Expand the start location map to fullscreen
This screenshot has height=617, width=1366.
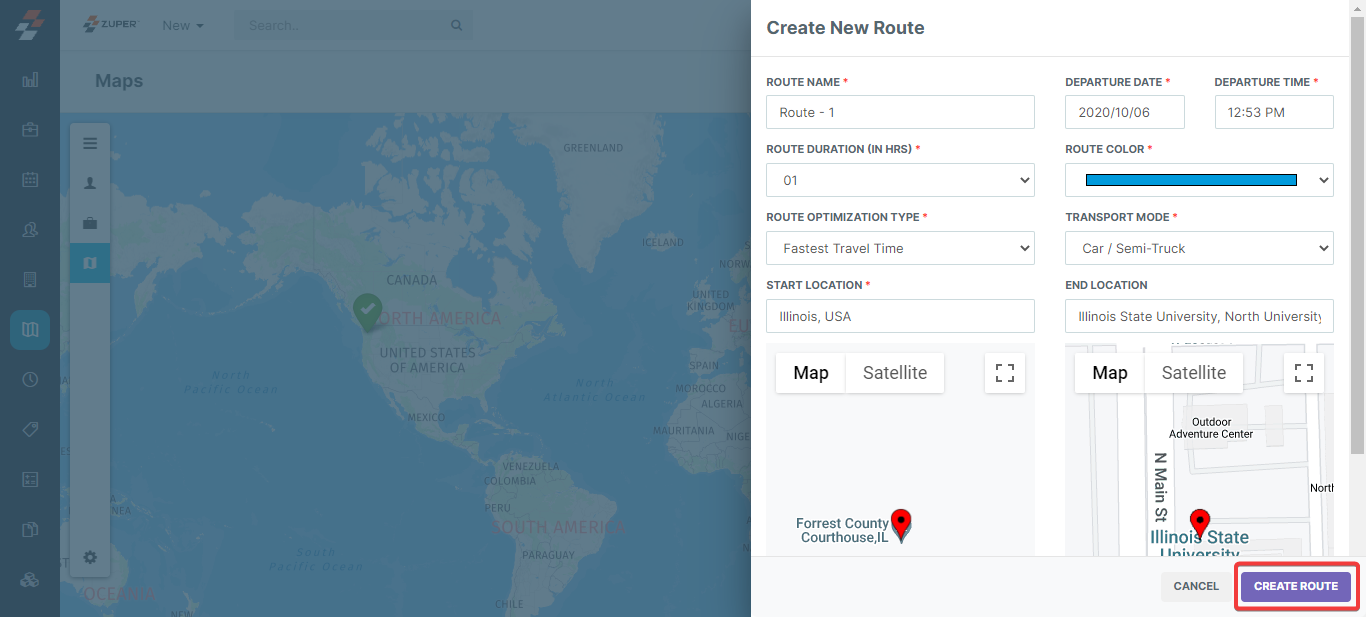tap(1005, 373)
